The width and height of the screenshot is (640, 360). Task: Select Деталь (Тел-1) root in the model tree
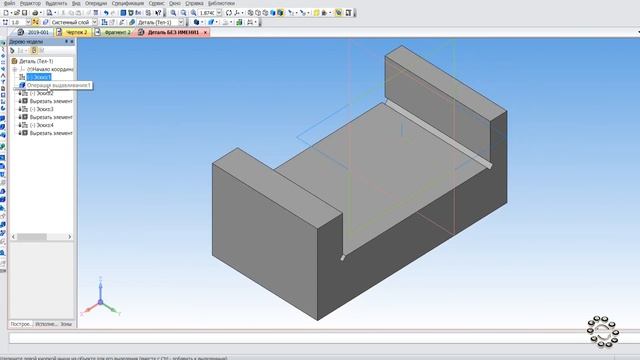pyautogui.click(x=36, y=61)
